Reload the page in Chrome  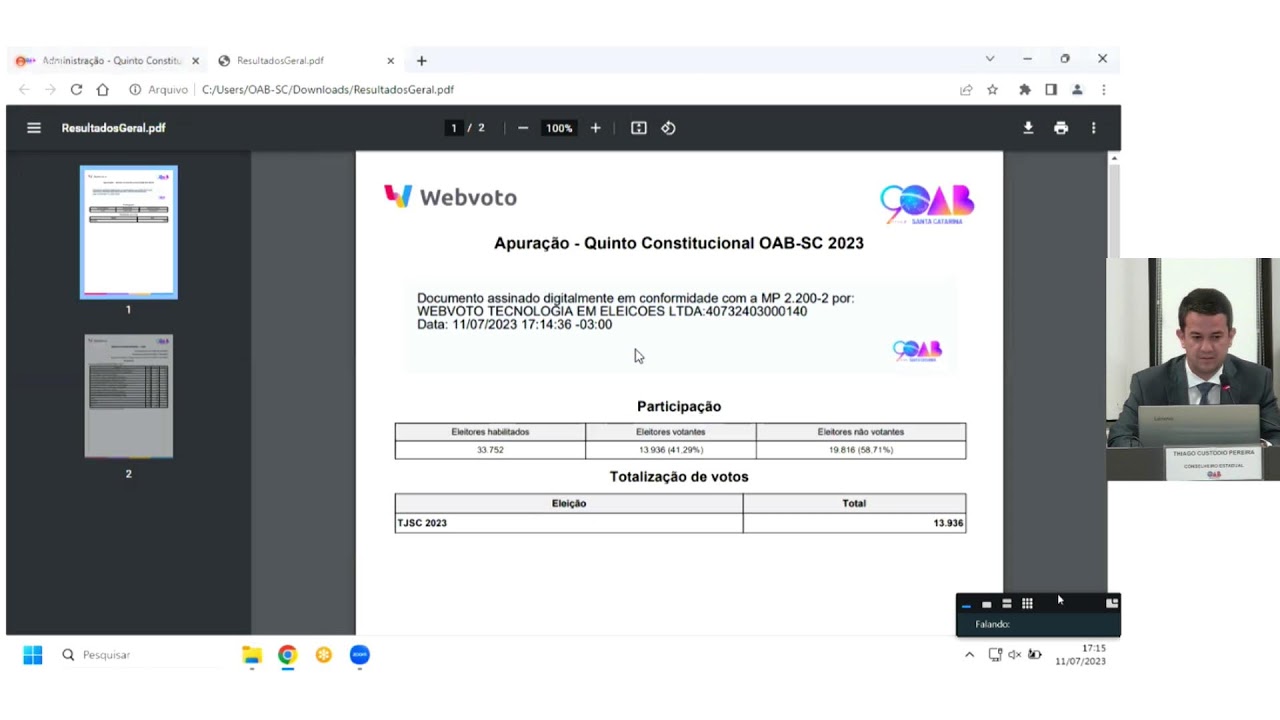[76, 89]
